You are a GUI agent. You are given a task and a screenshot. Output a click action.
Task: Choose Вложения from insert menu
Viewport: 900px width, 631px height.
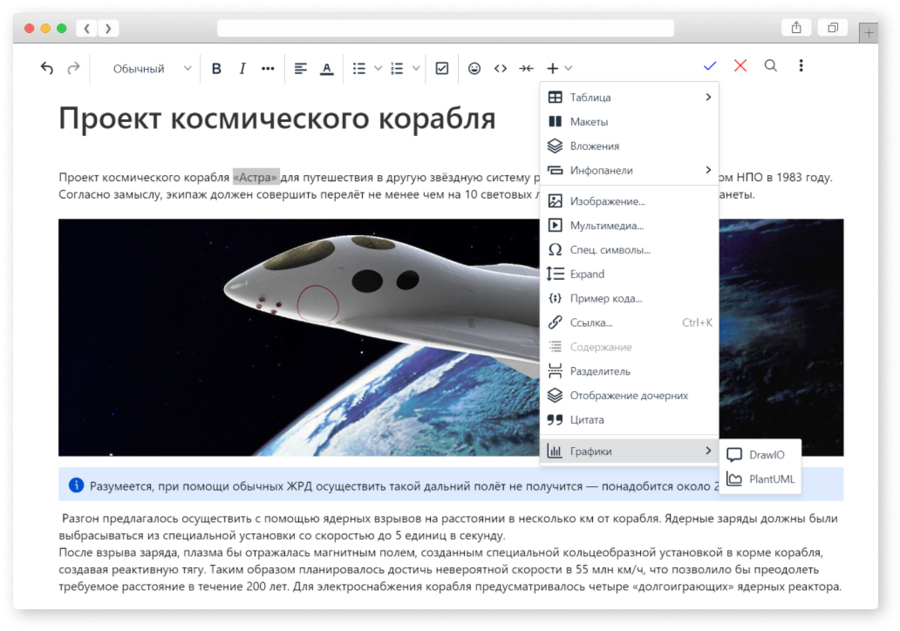(x=630, y=146)
